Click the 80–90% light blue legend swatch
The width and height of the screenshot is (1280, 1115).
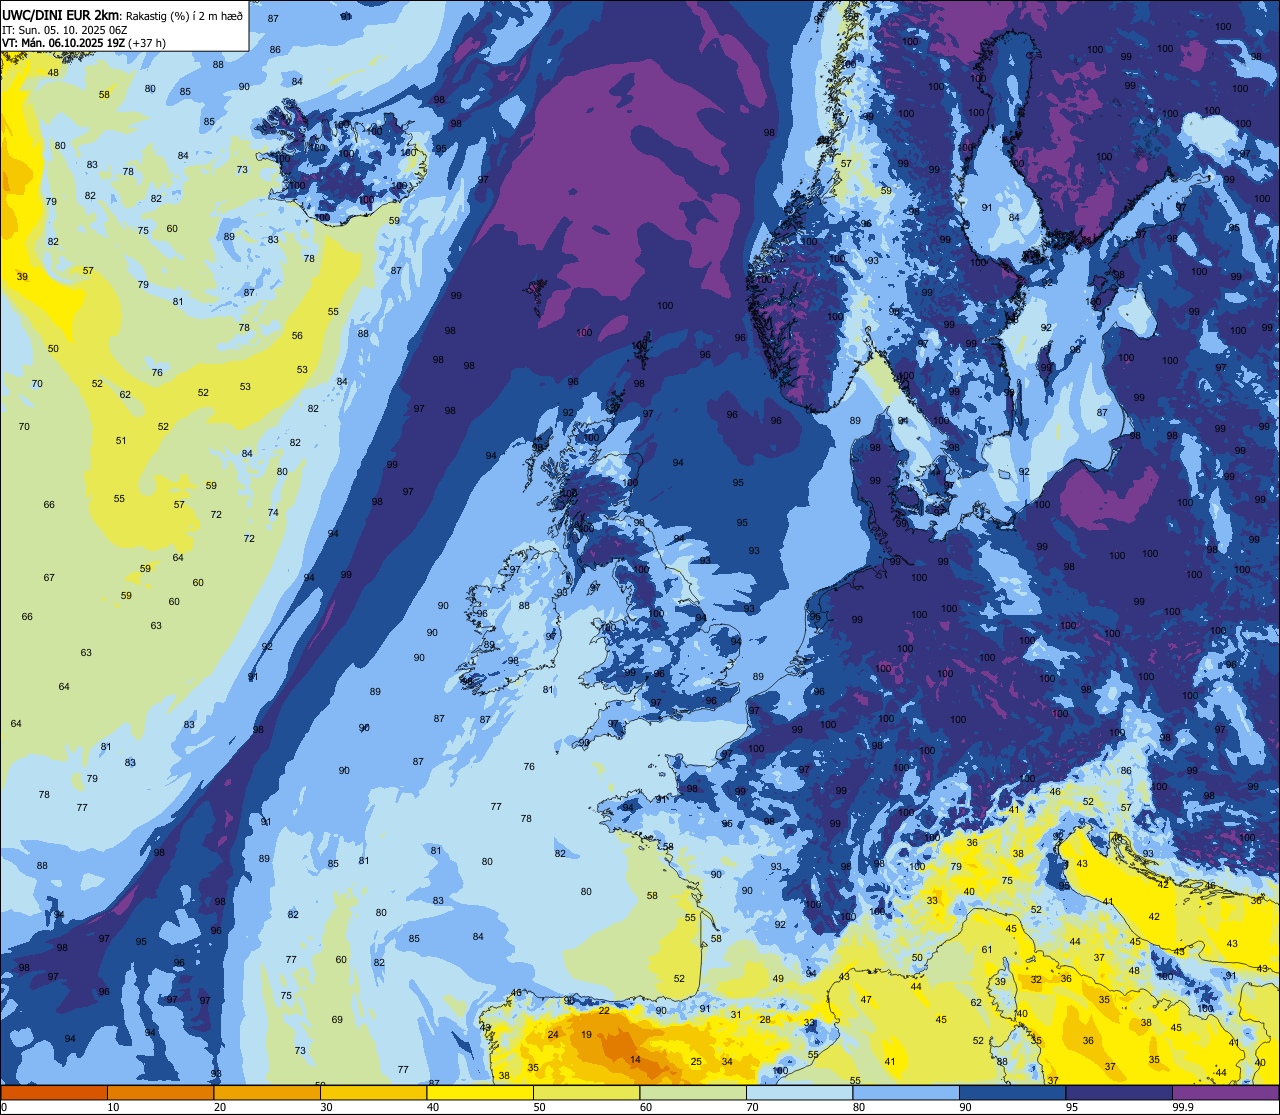click(x=906, y=1092)
